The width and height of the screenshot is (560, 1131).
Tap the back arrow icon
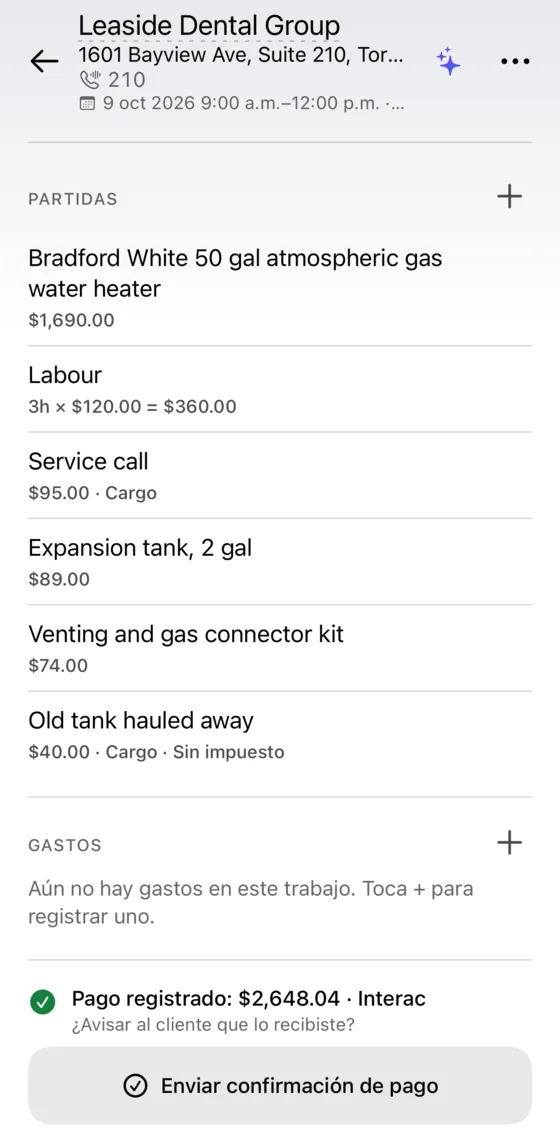pos(44,62)
